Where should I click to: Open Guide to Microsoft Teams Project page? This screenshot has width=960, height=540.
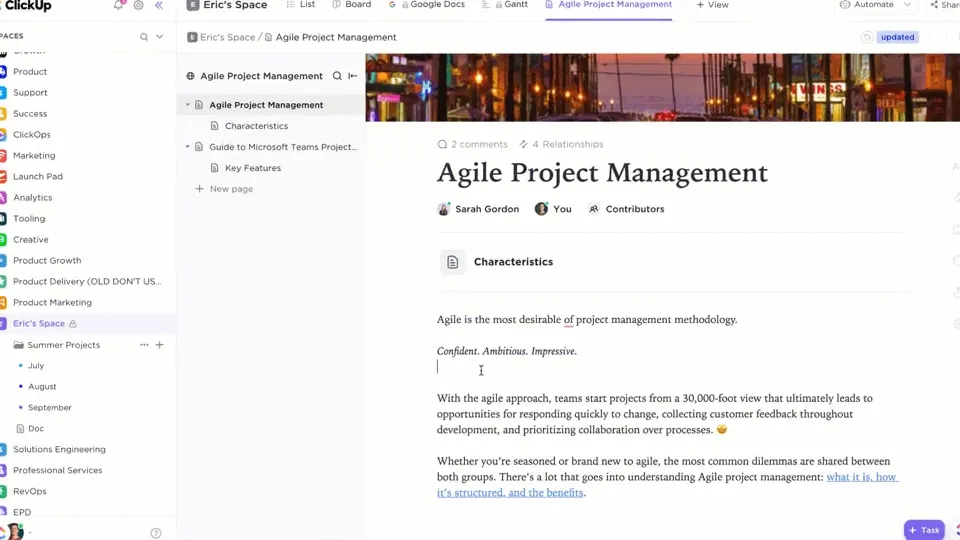click(x=283, y=147)
